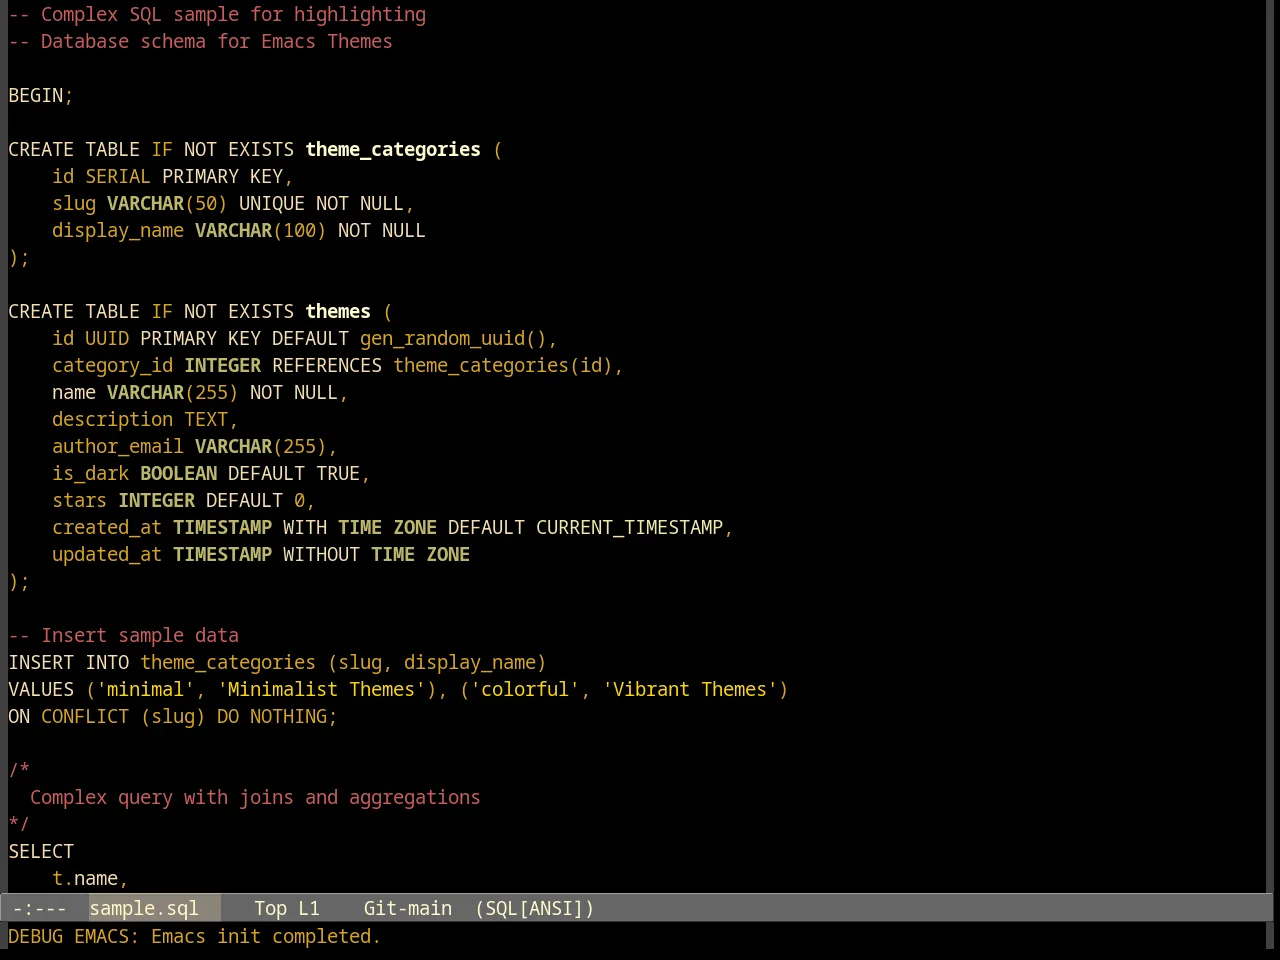This screenshot has width=1280, height=960.
Task: Click the 'Vibrant Themes' string literal
Action: pyautogui.click(x=690, y=689)
